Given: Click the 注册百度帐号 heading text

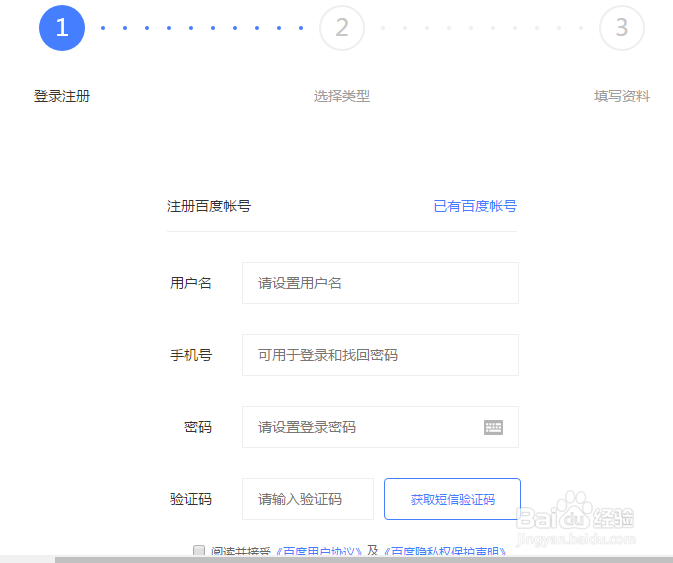Looking at the screenshot, I should coord(209,206).
